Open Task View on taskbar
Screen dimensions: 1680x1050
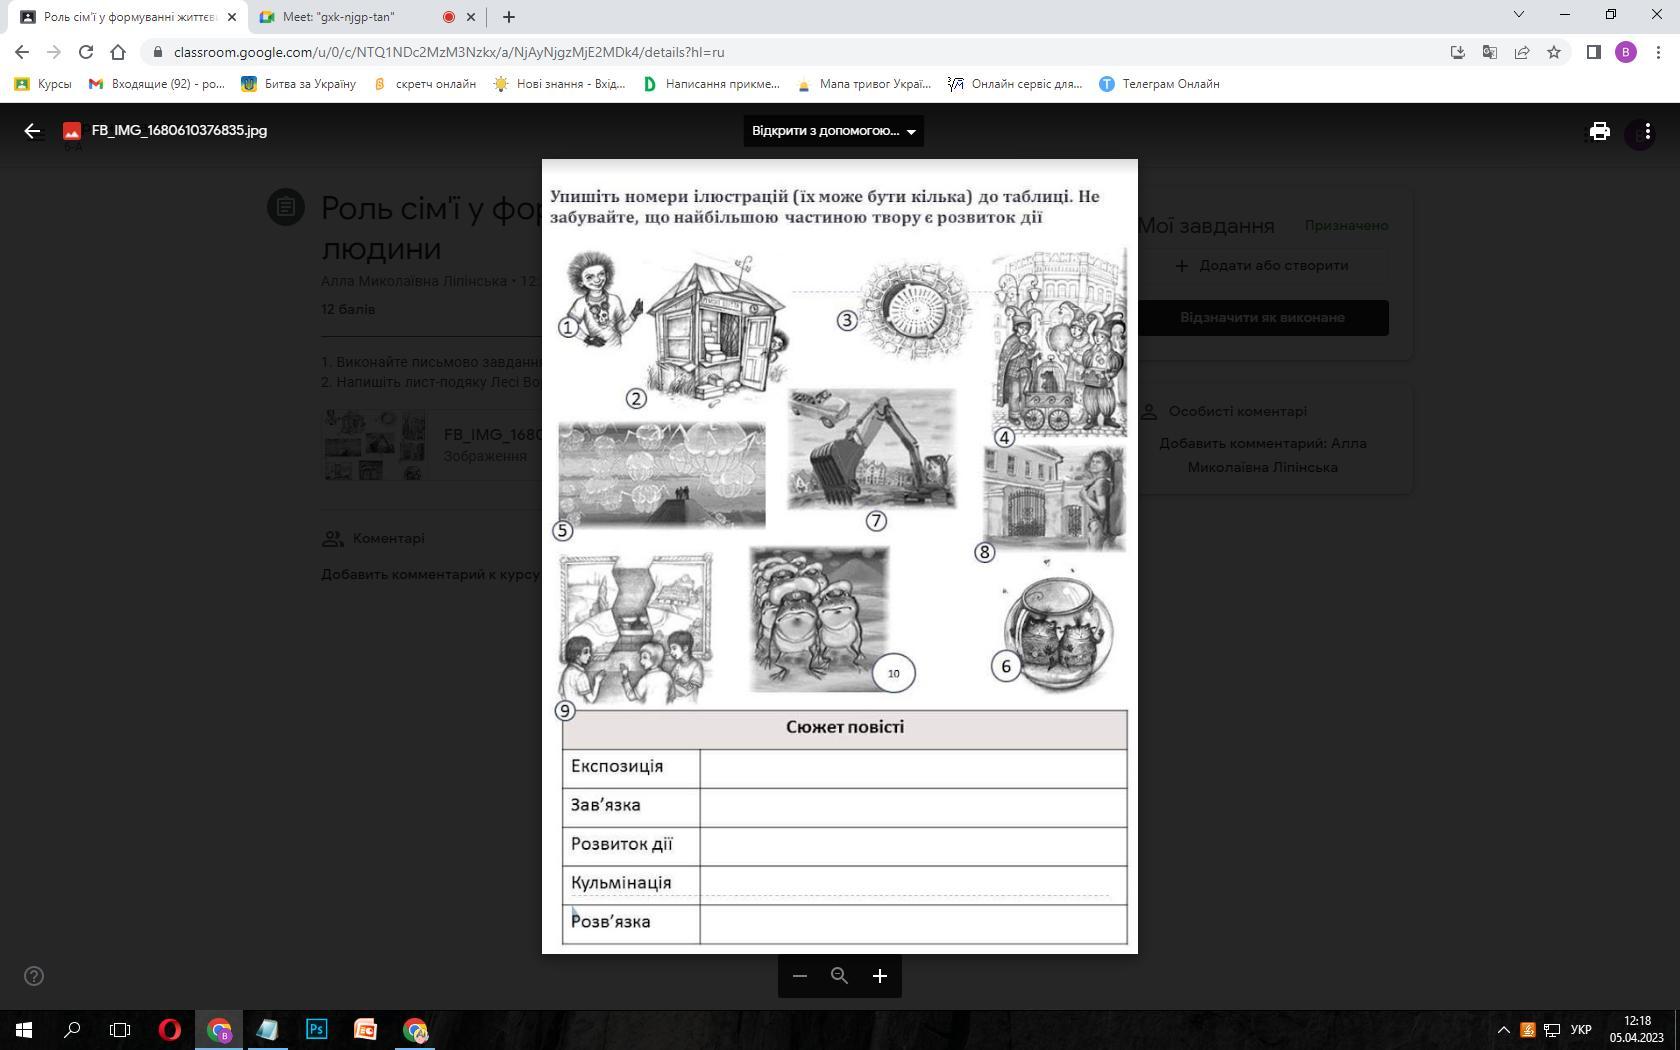(120, 1030)
